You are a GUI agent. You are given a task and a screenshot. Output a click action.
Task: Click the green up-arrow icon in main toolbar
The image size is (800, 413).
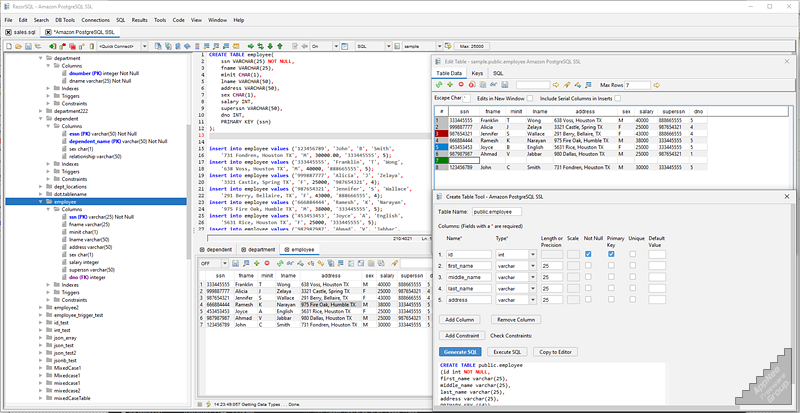(x=280, y=46)
